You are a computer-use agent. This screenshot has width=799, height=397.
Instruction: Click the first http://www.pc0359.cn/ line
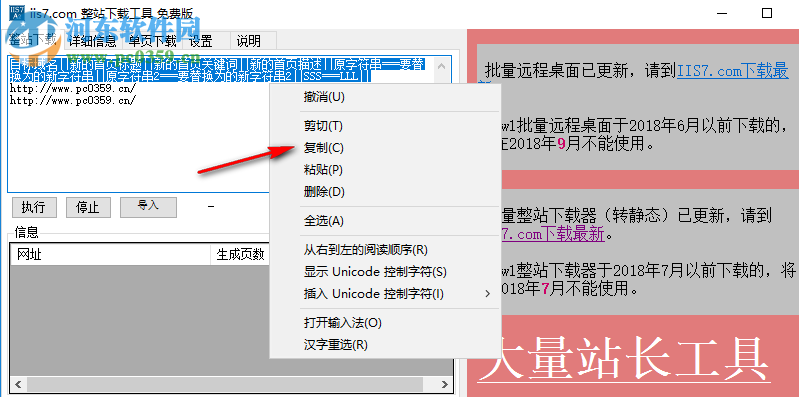(73, 89)
